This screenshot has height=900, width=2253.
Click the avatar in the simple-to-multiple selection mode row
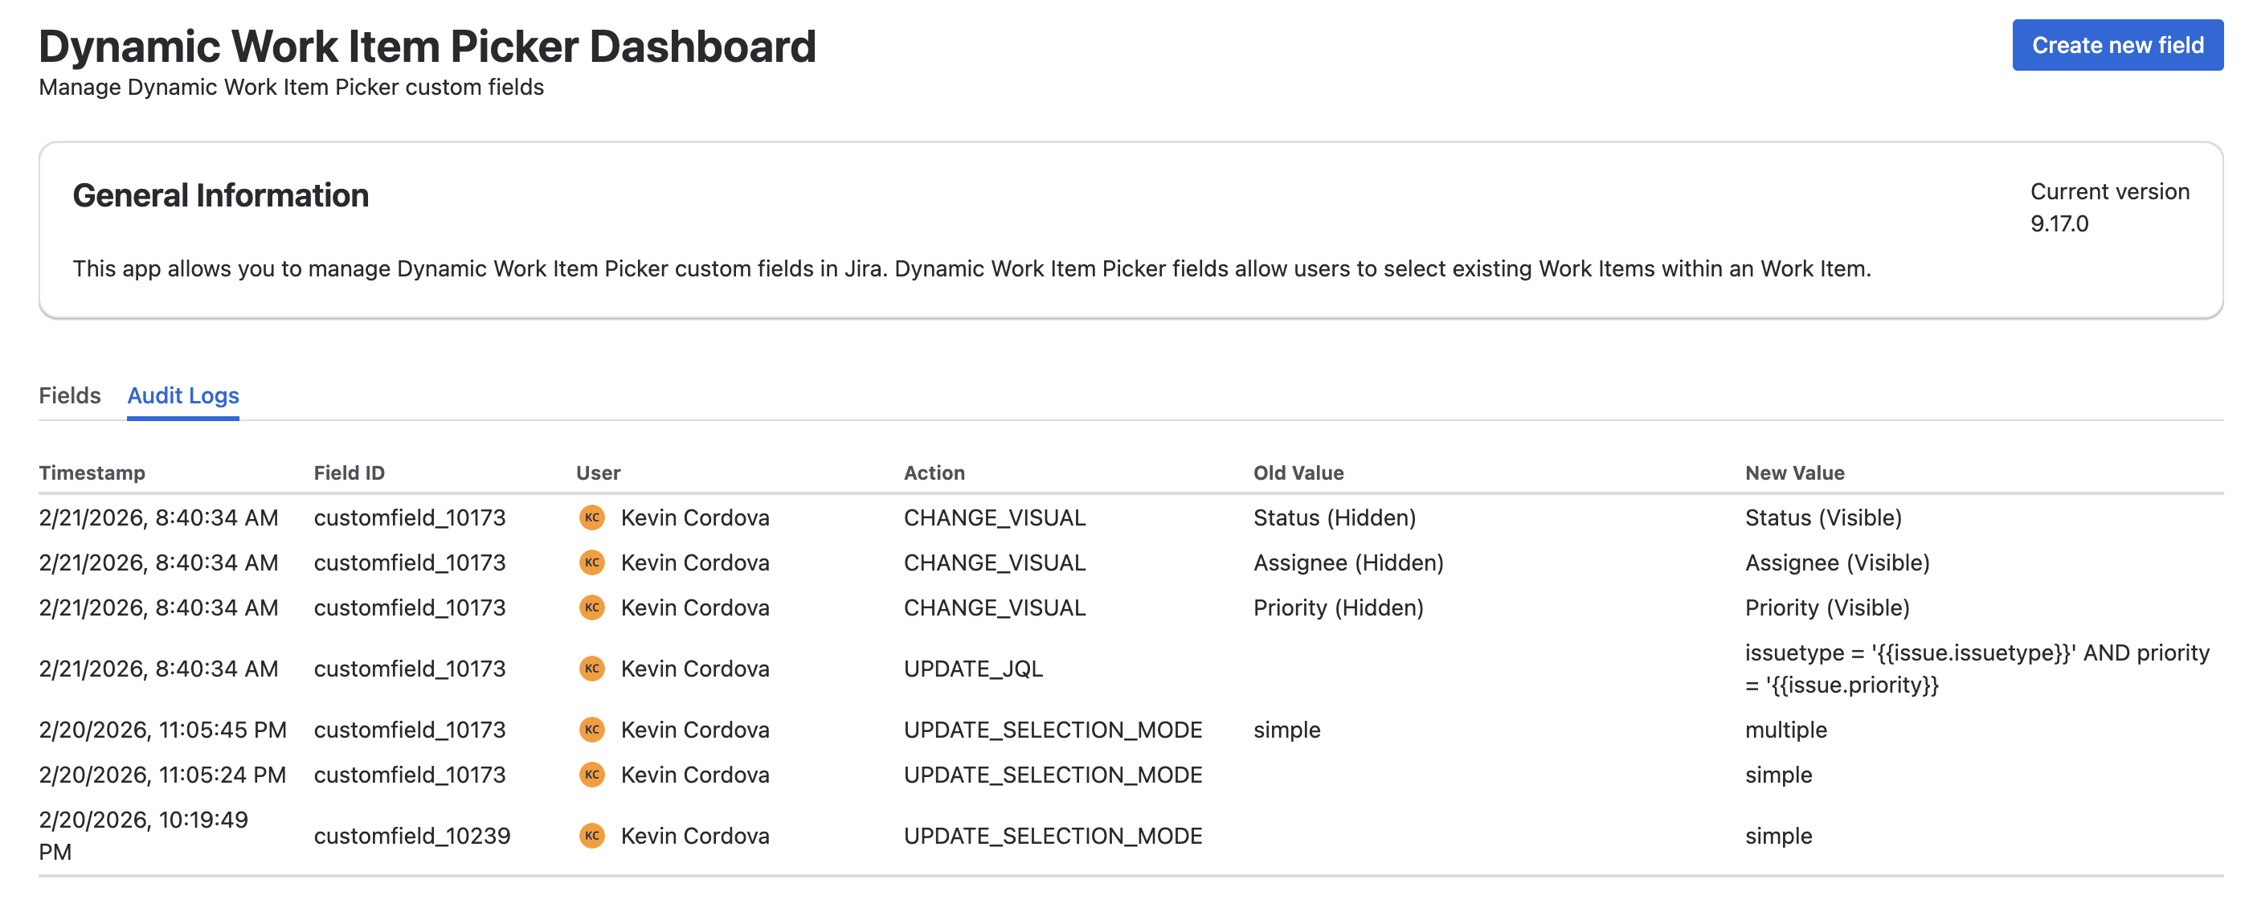click(x=592, y=730)
